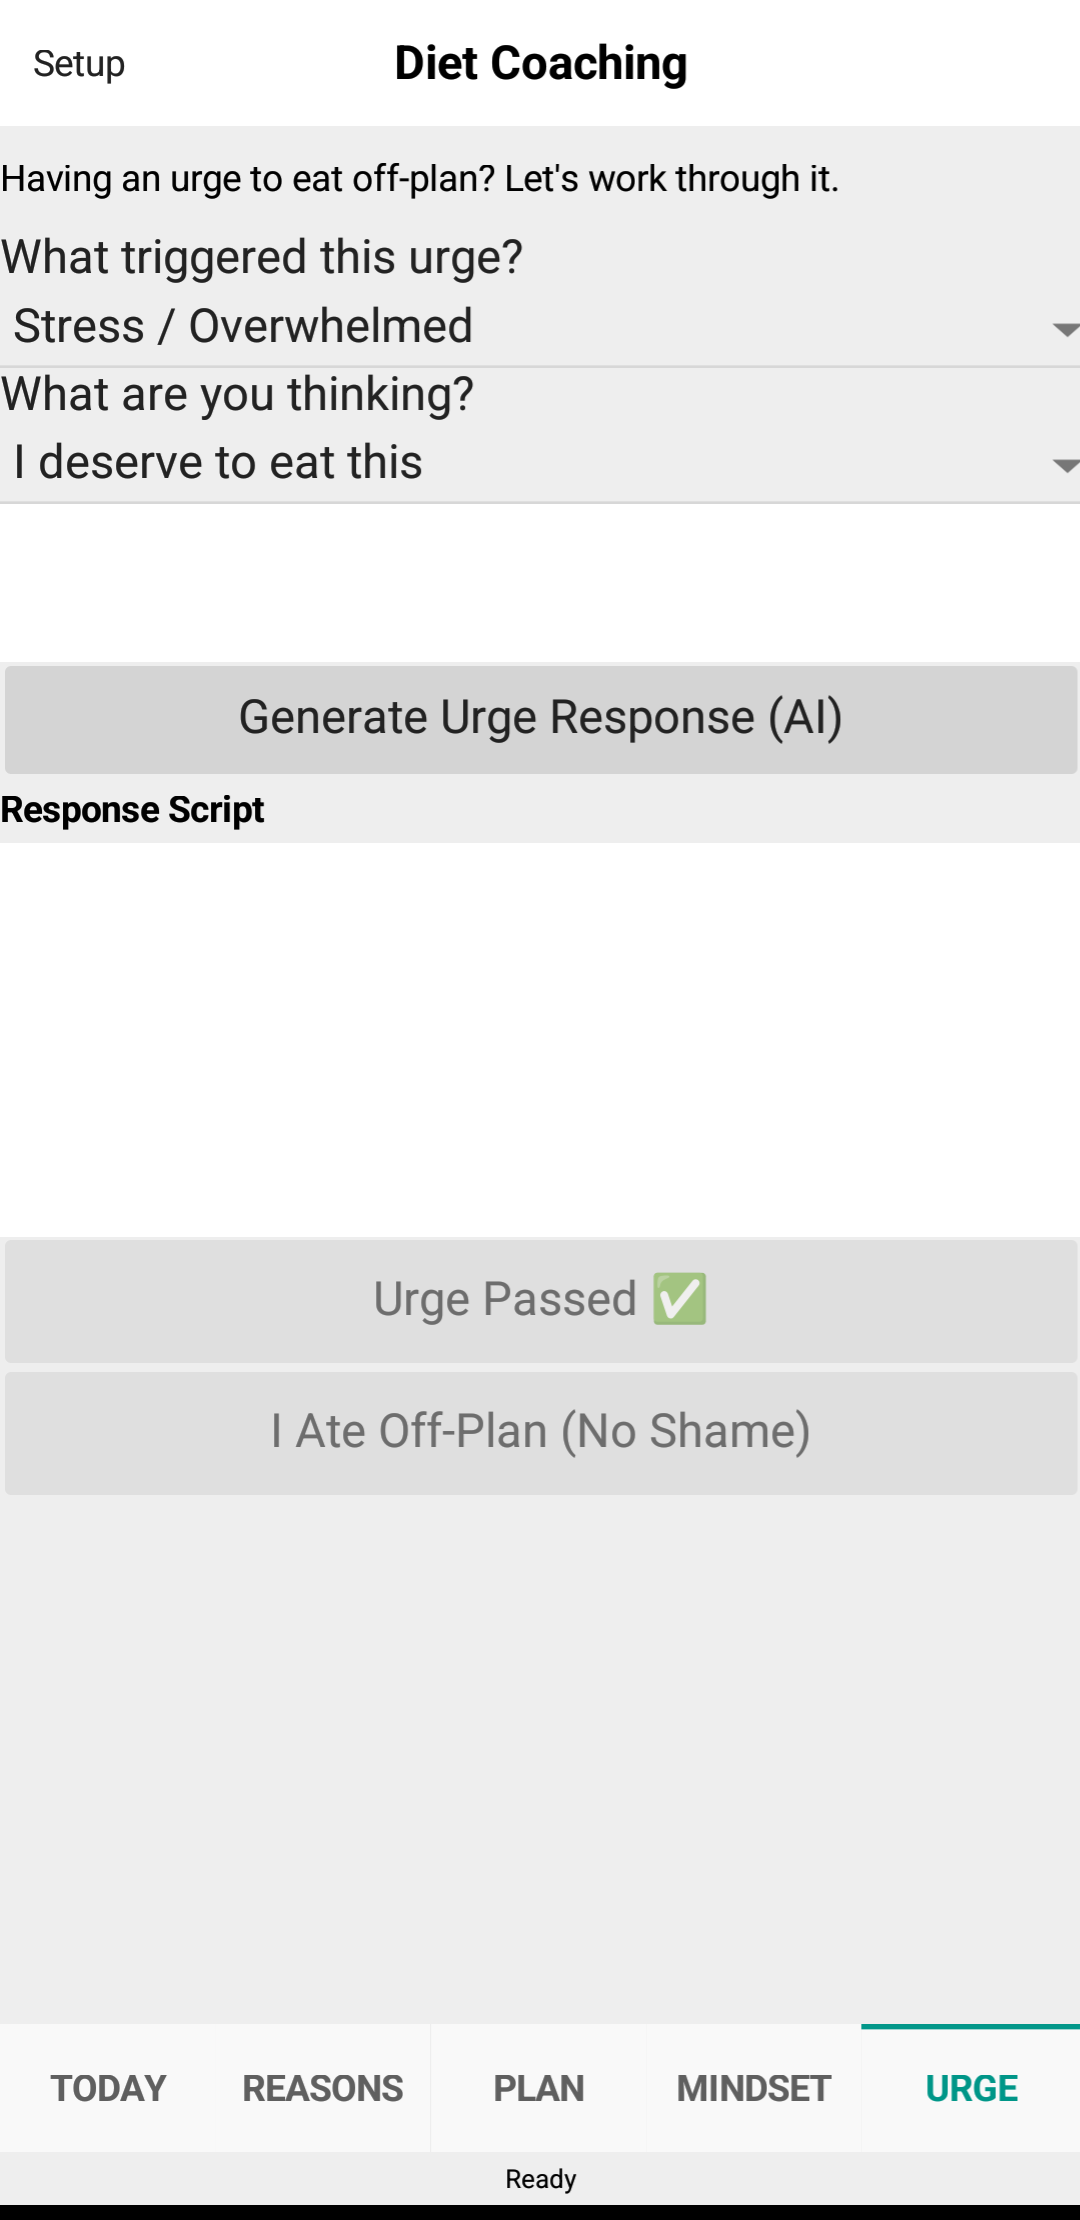1080x2220 pixels.
Task: Click the Ready status bar
Action: point(540,2177)
